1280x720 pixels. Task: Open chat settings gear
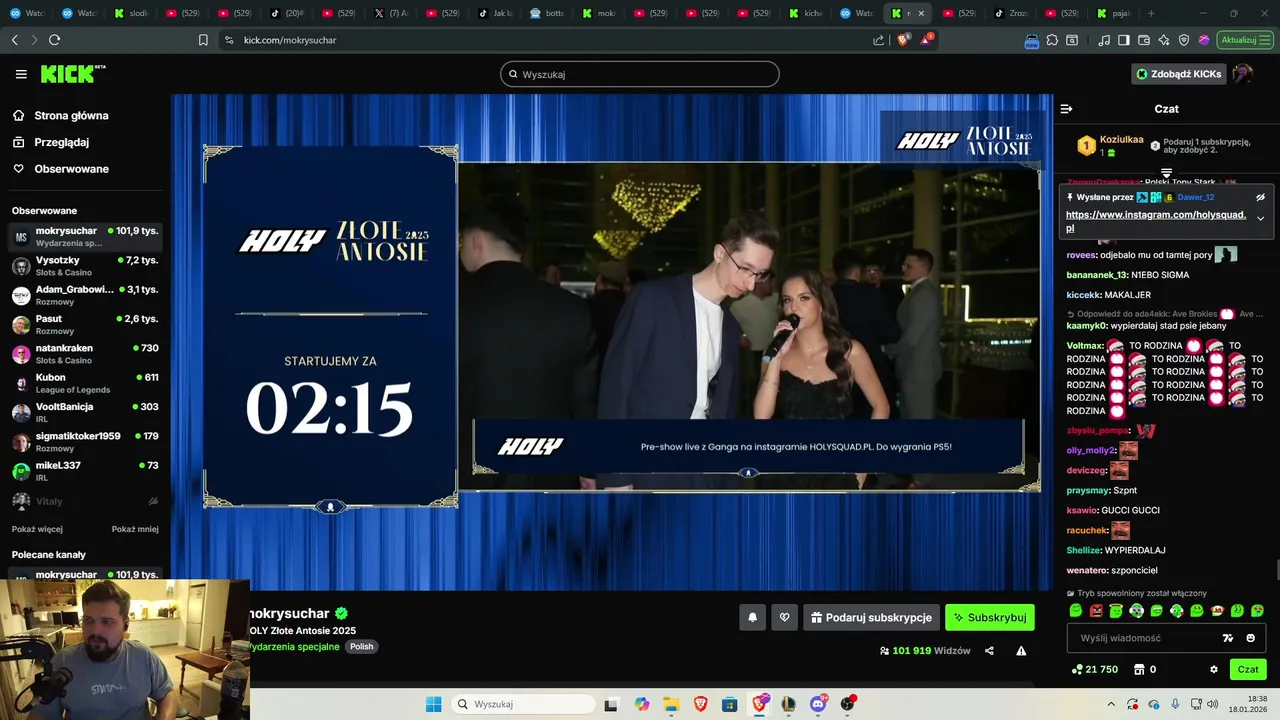point(1214,669)
